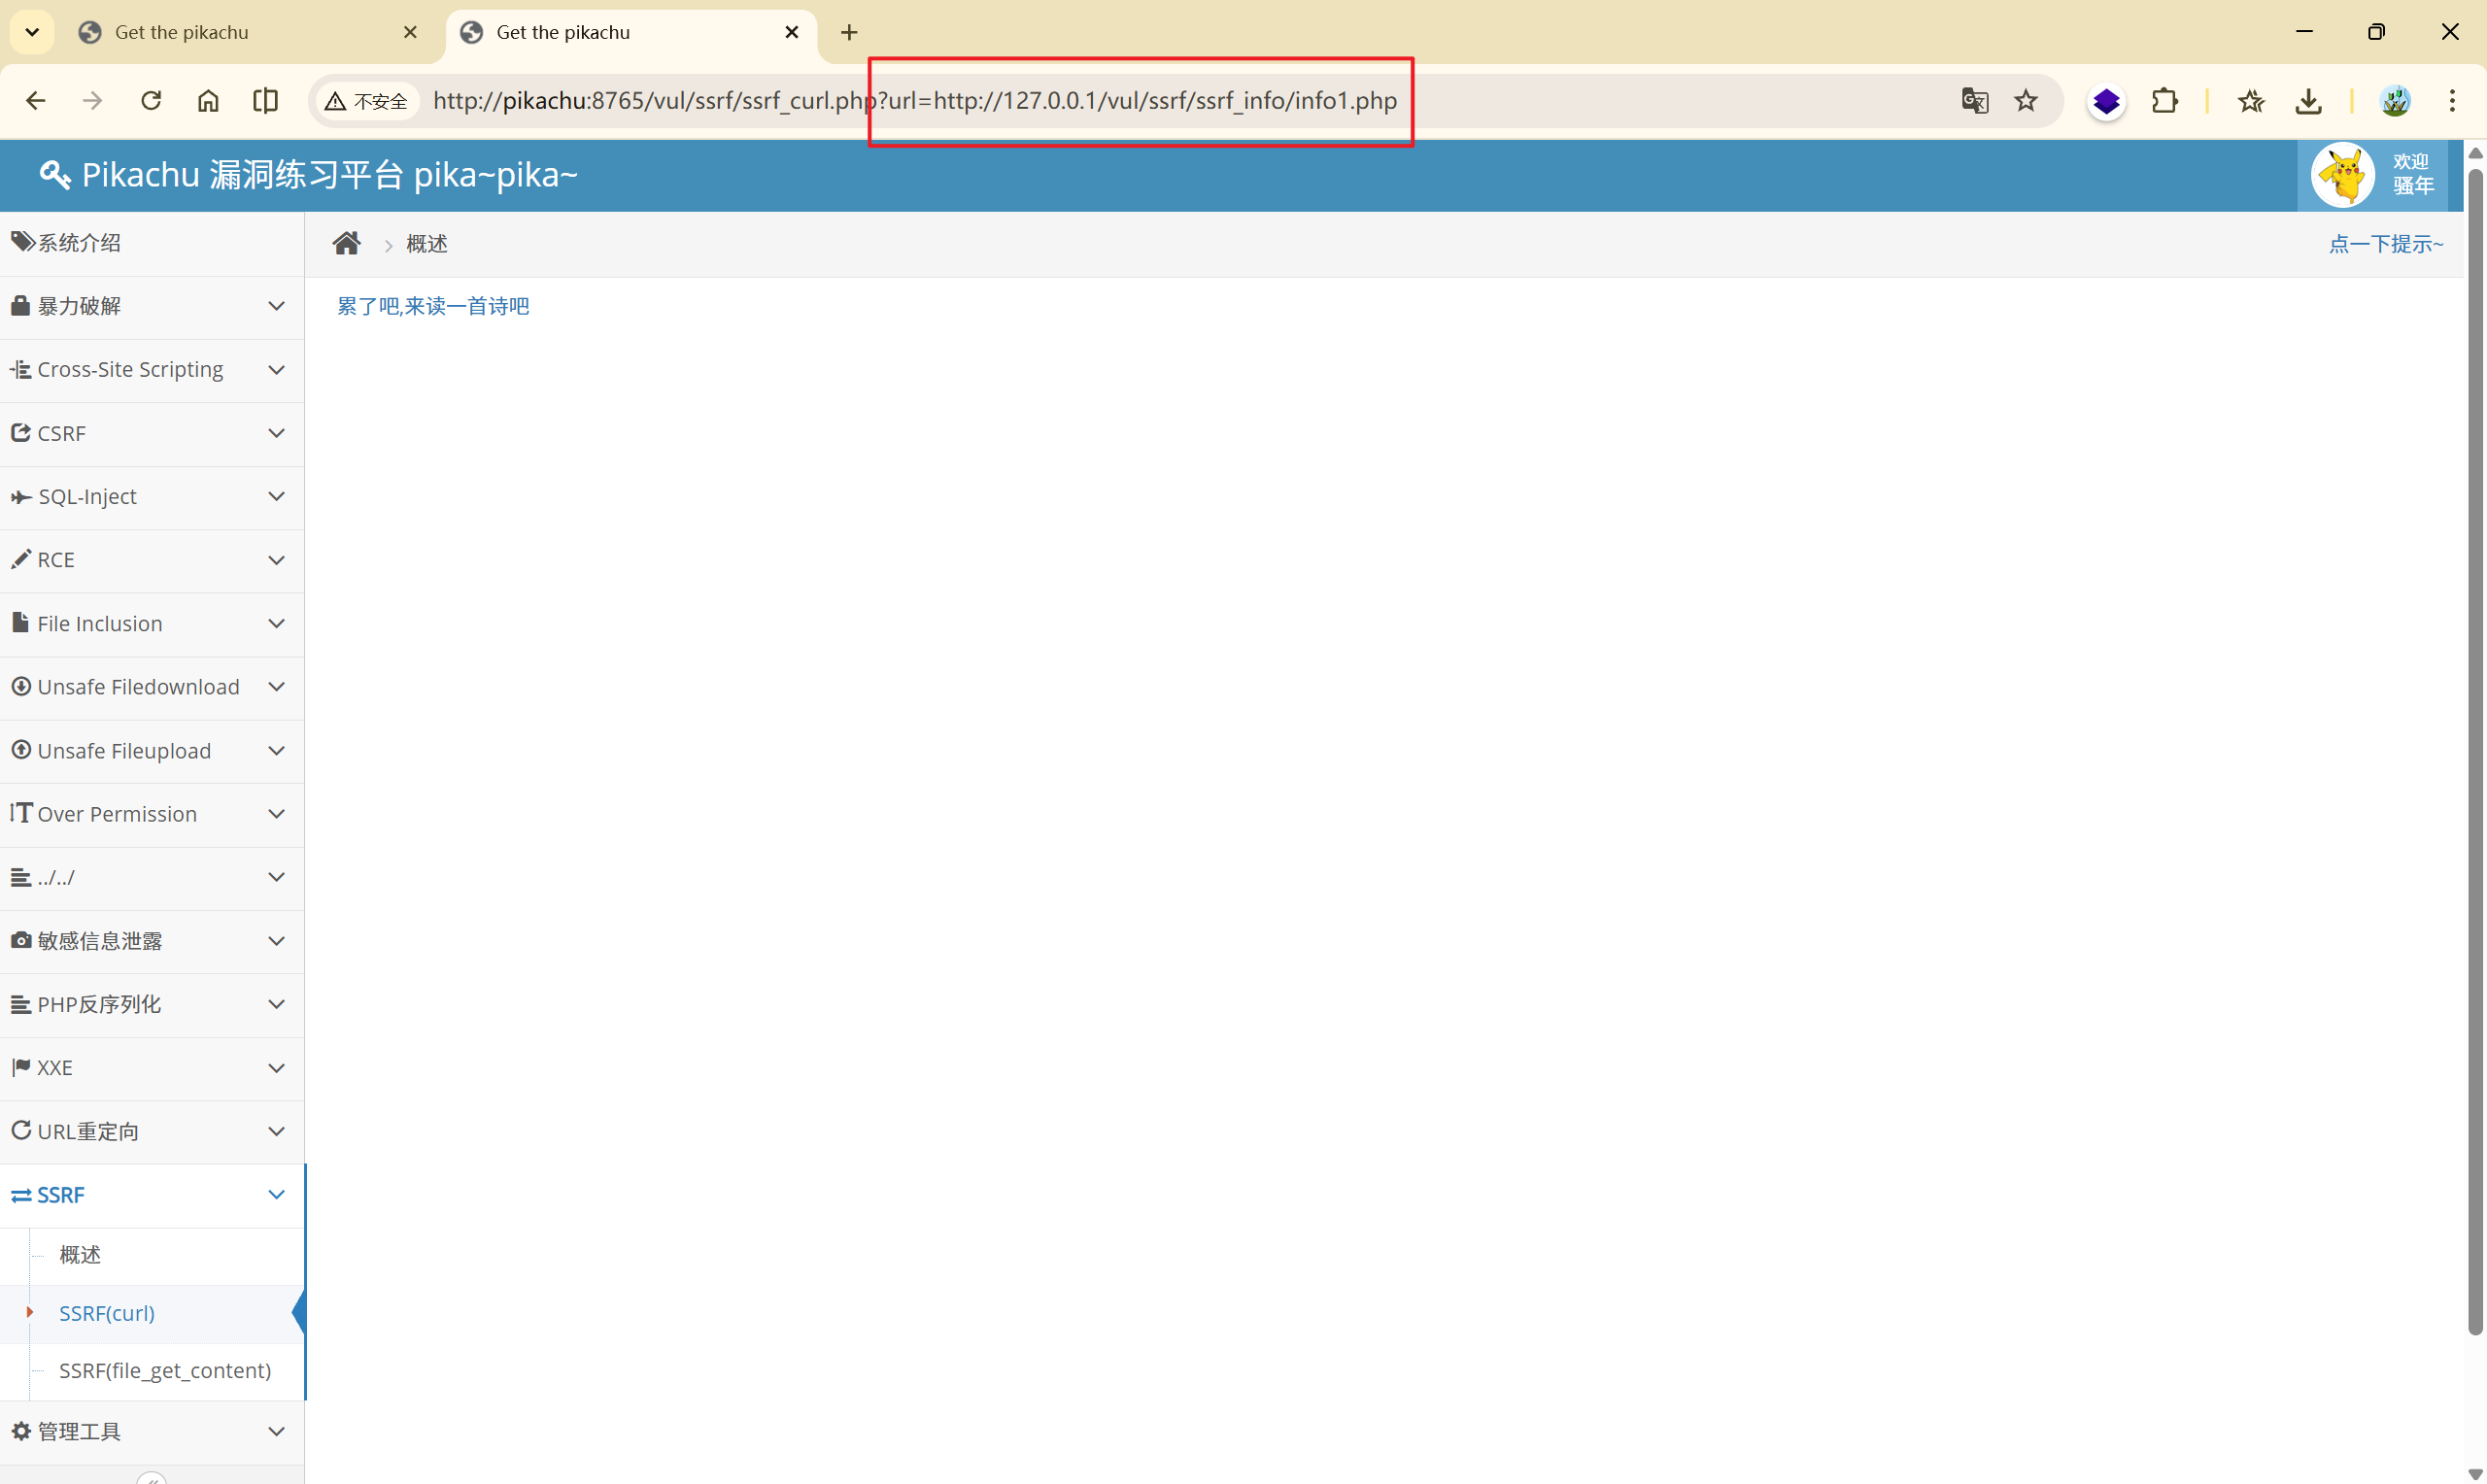Screen dimensions: 2487x1484
Task: Bookmark this page with the star icon
Action: coord(2025,100)
